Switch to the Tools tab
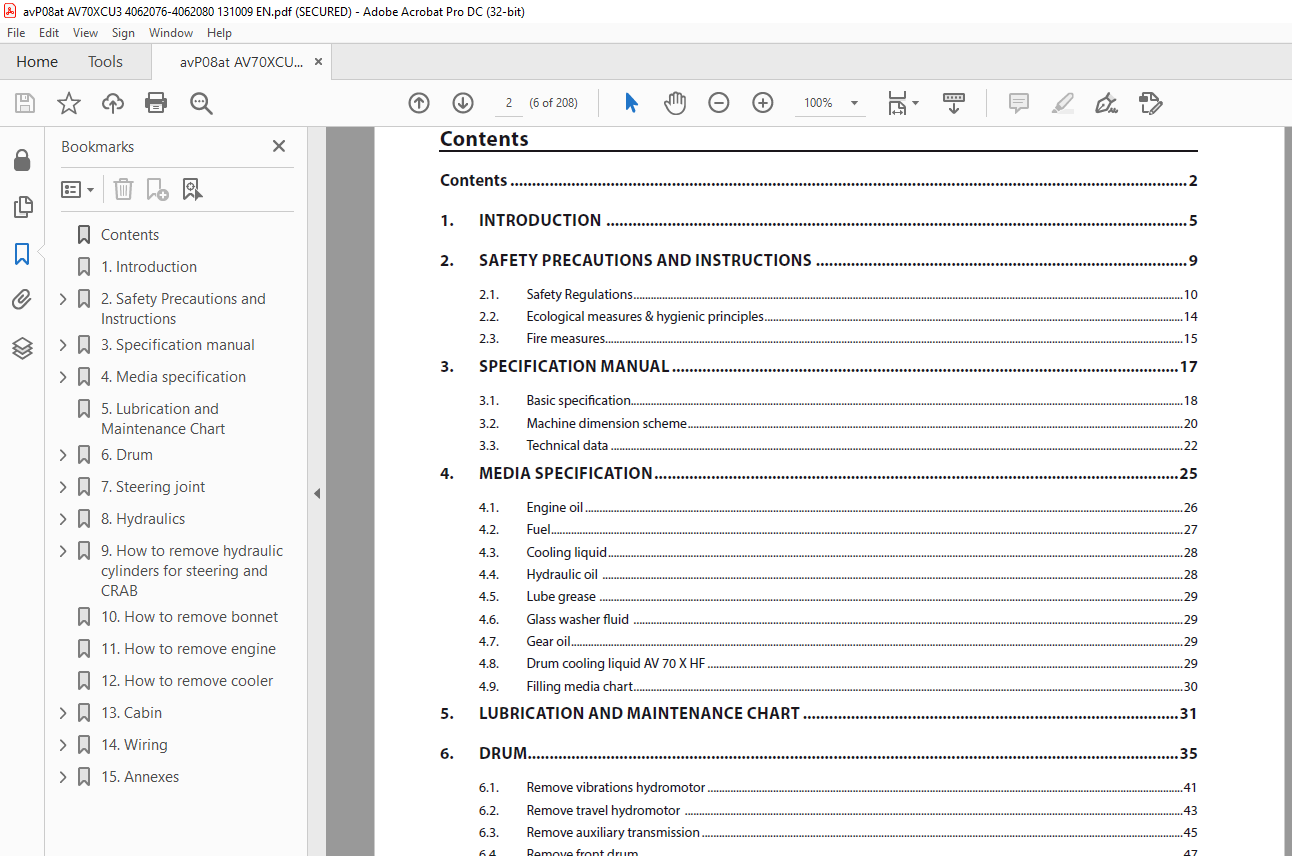The width and height of the screenshot is (1292, 856). (105, 62)
